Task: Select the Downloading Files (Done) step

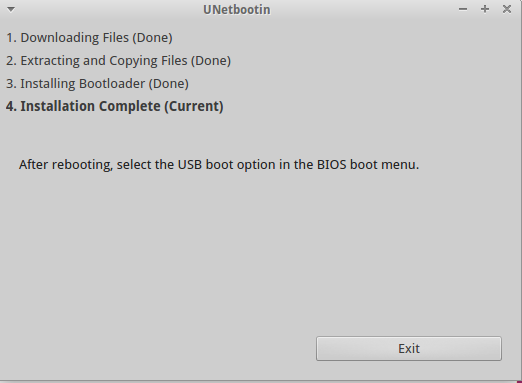Action: click(89, 37)
